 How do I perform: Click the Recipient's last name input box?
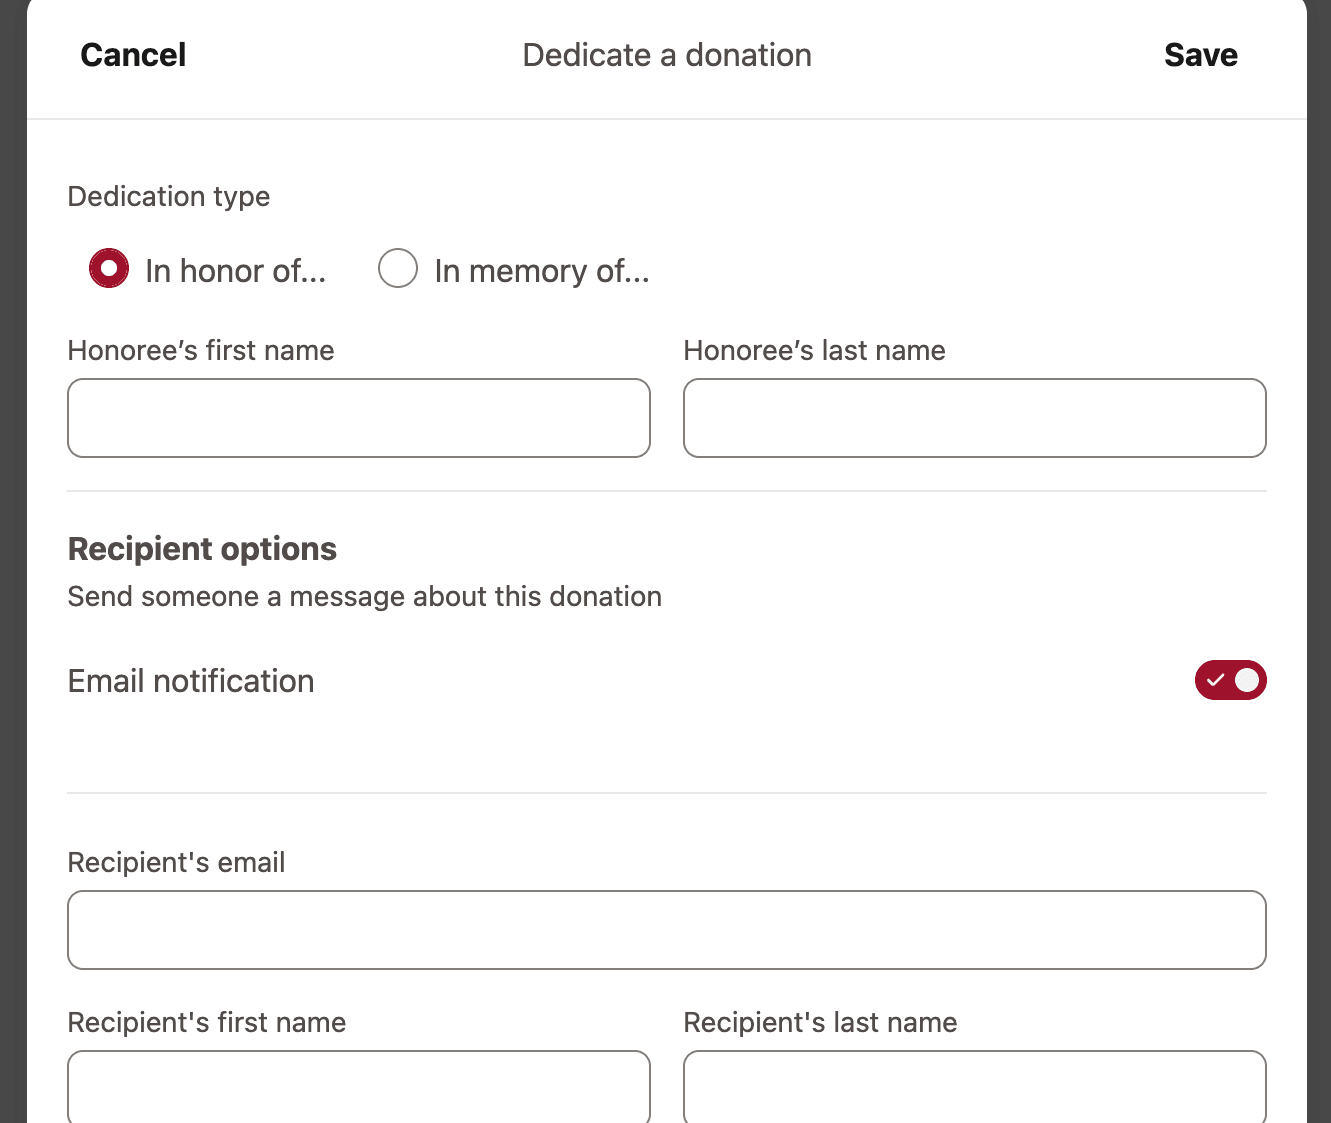(x=974, y=1086)
